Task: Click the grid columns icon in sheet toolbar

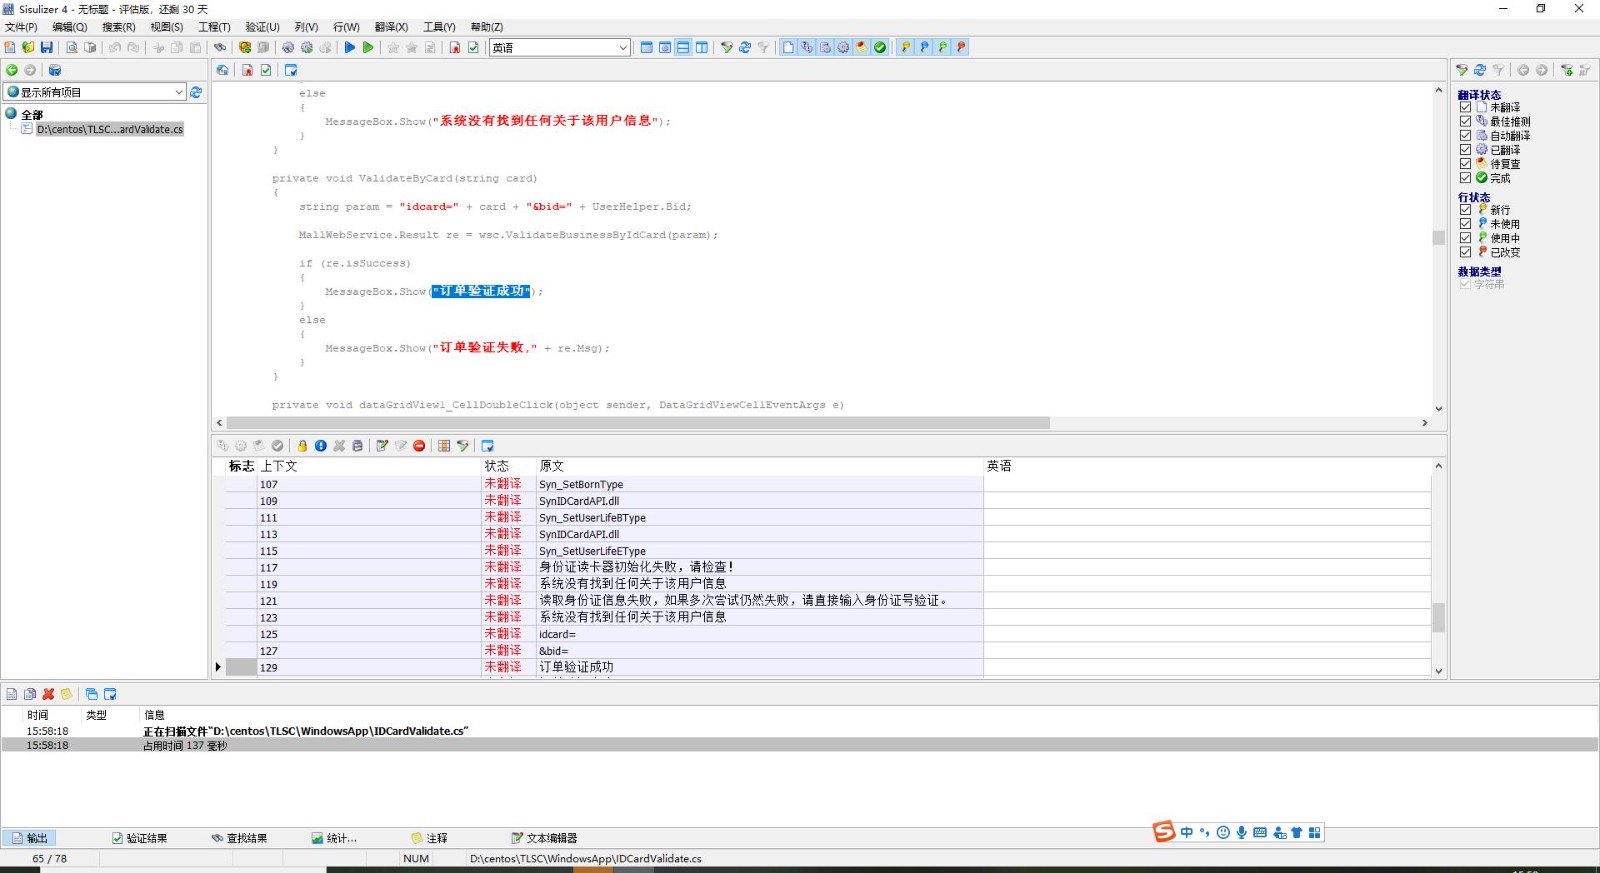Action: 444,446
